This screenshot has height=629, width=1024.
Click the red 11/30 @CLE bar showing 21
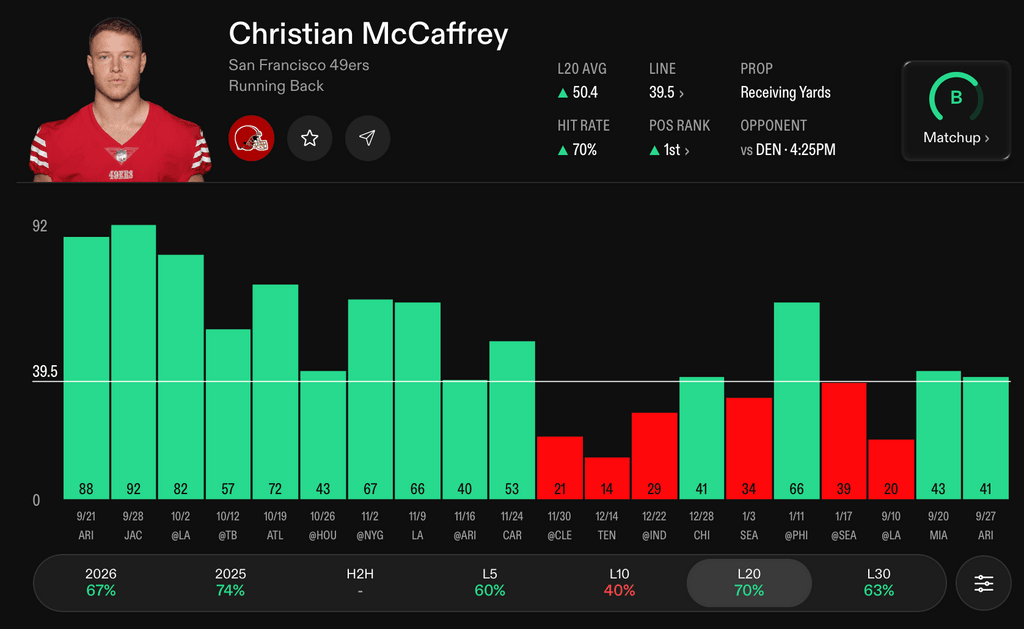coord(560,468)
